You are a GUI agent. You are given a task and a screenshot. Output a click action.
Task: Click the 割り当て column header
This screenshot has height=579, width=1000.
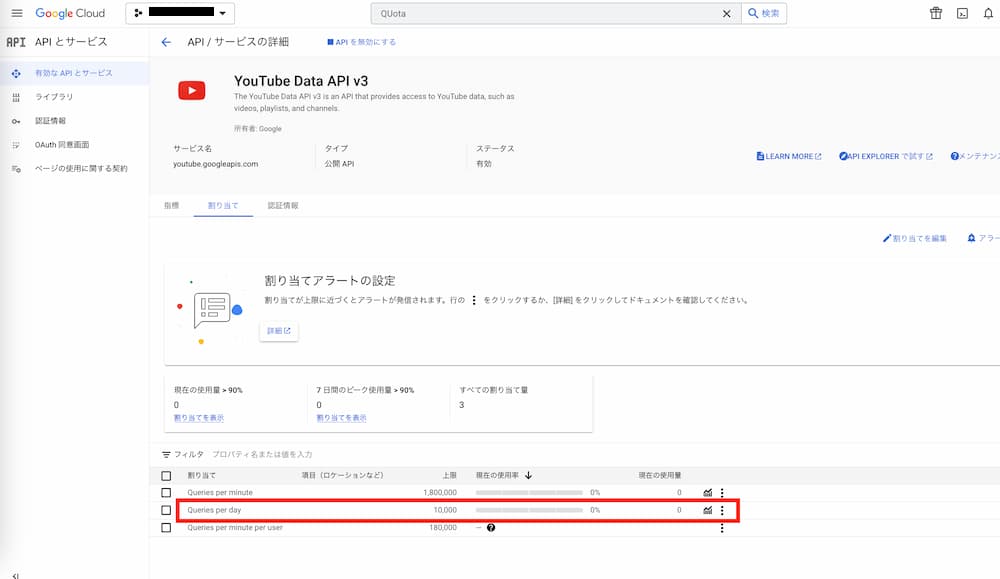tap(202, 476)
